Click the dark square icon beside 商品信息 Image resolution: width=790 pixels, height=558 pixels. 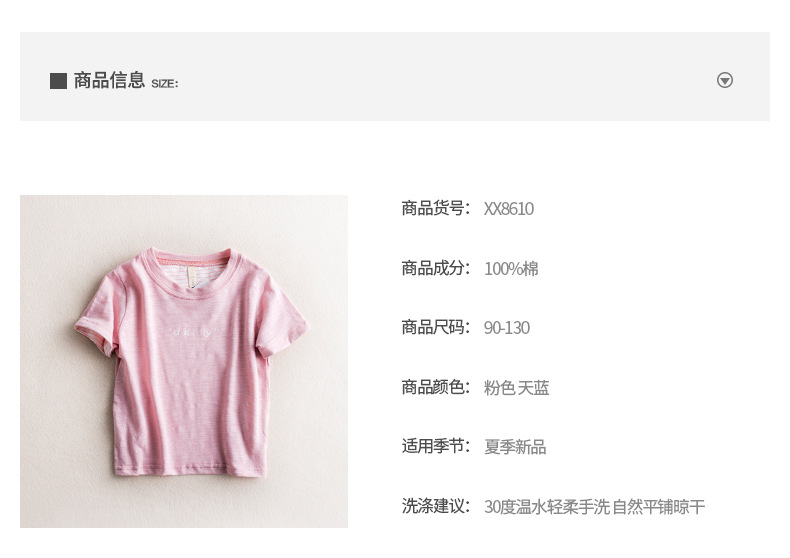click(x=58, y=81)
